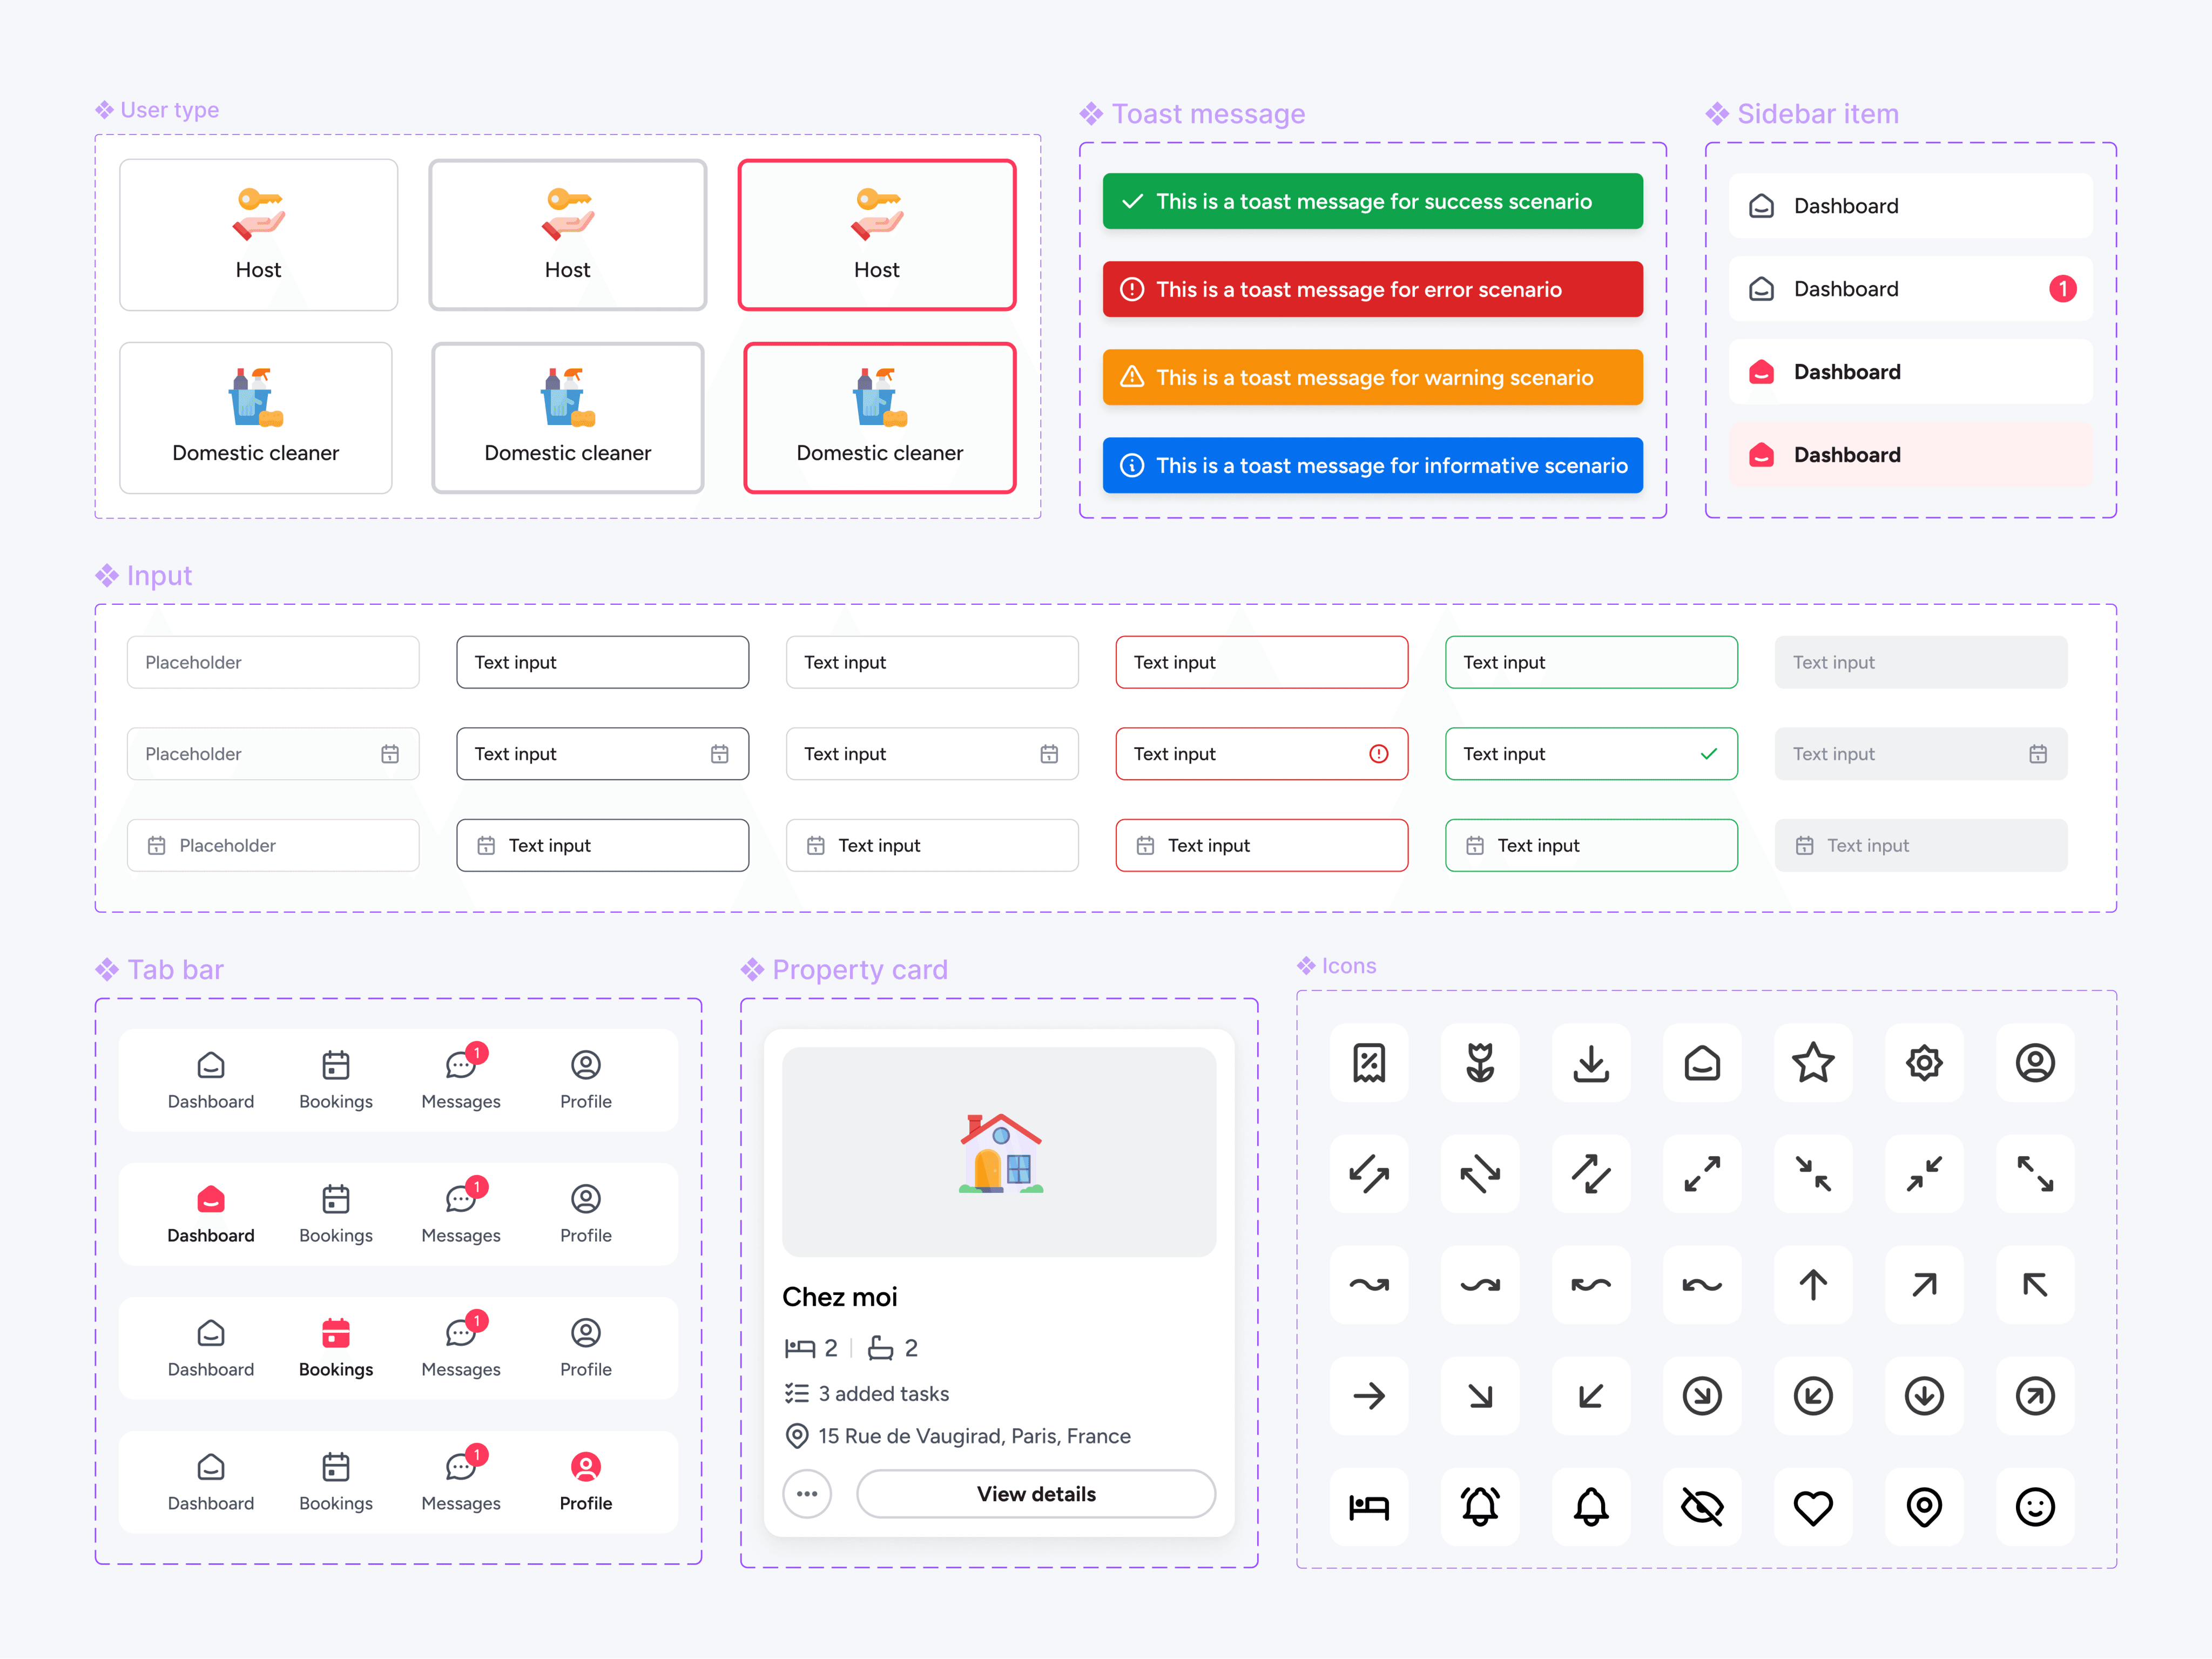Image resolution: width=2212 pixels, height=1659 pixels.
Task: Click the crossed-out eye icon
Action: click(1702, 1507)
